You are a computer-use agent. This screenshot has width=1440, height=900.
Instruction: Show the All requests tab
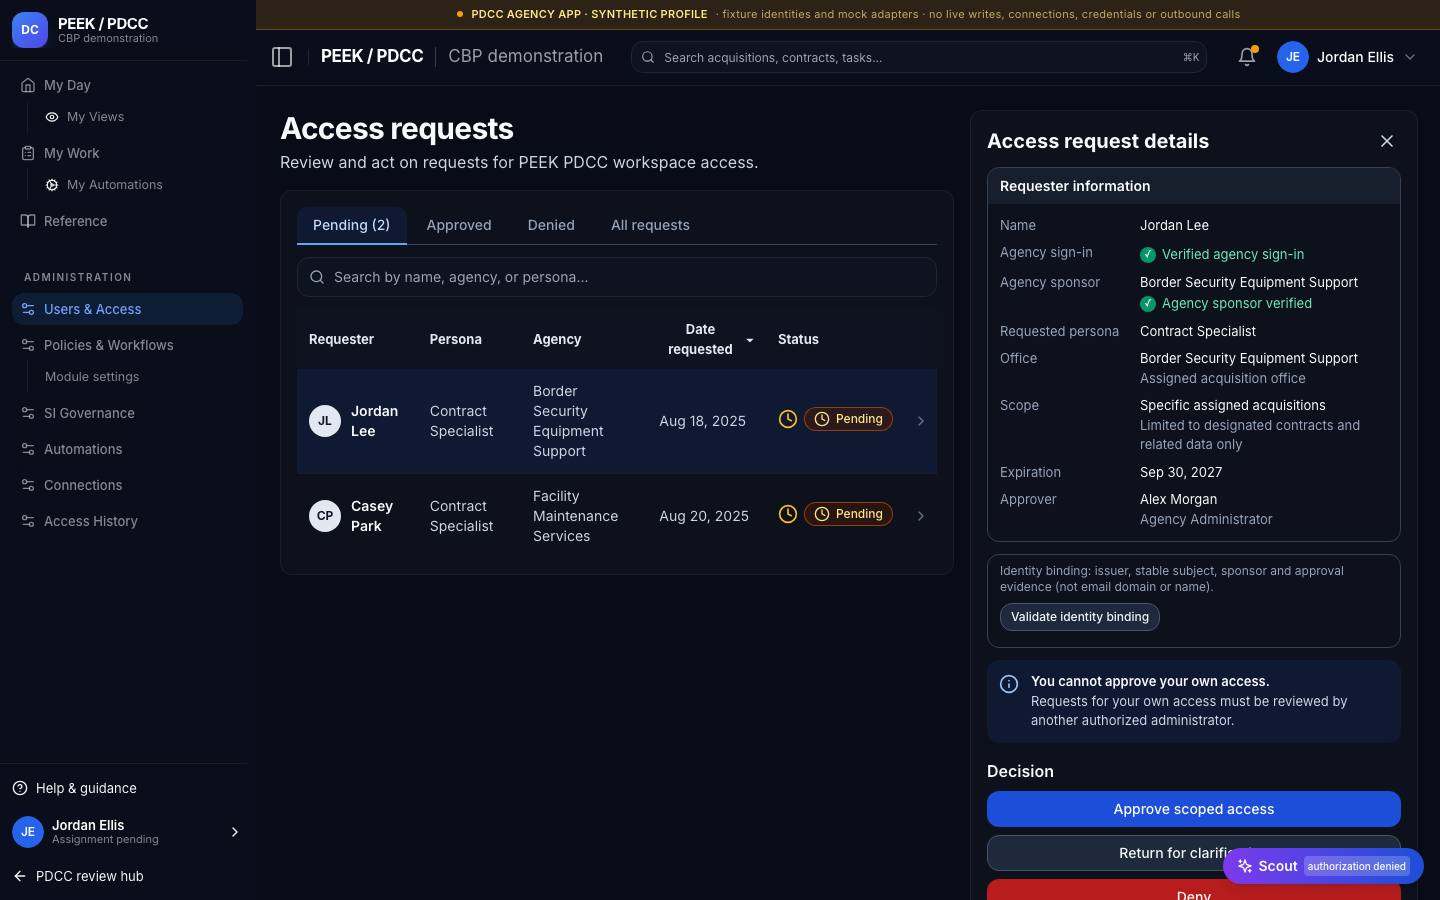650,226
